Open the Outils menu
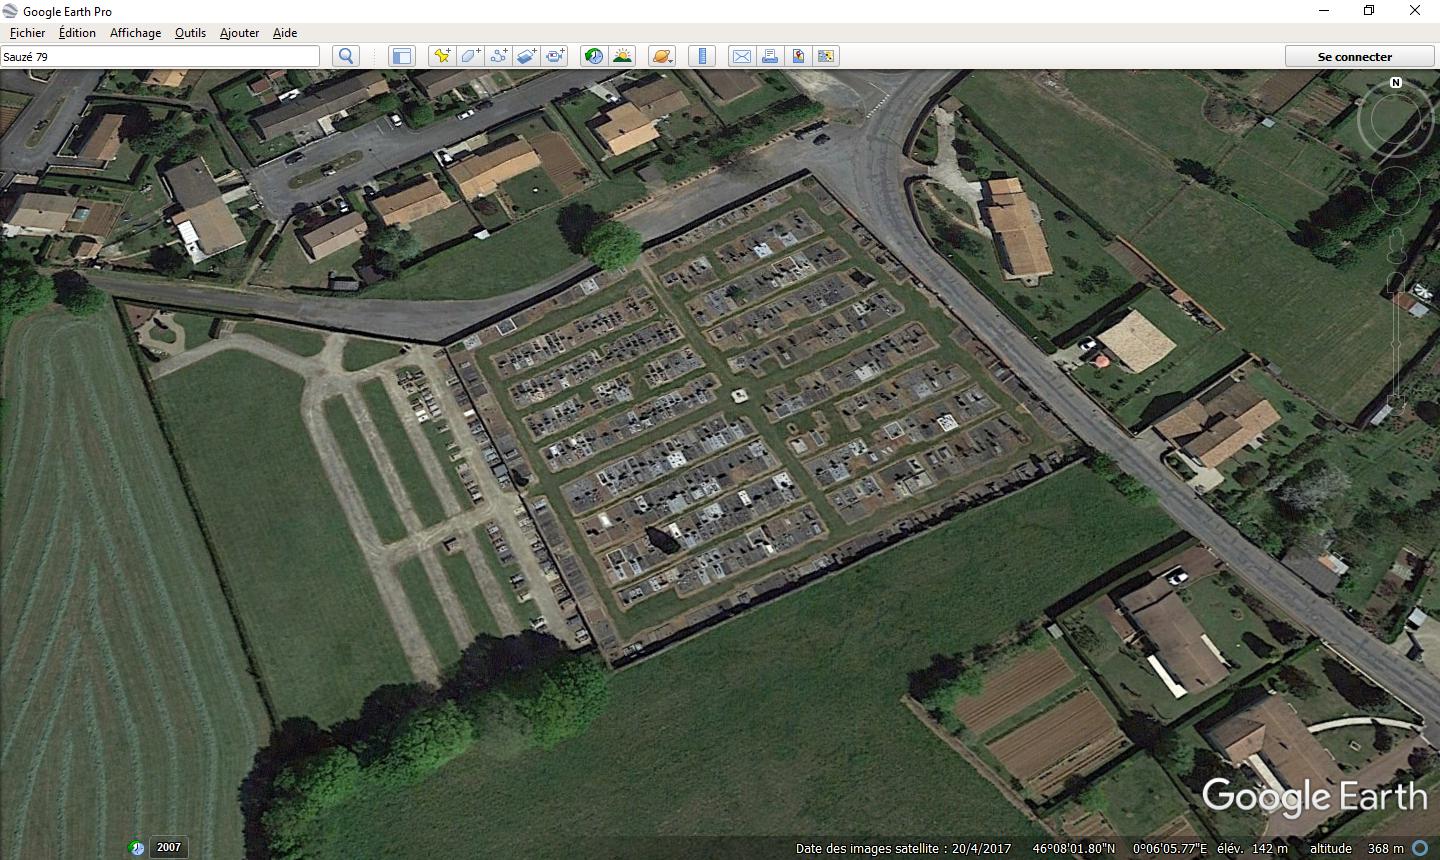The image size is (1440, 860). coord(190,32)
